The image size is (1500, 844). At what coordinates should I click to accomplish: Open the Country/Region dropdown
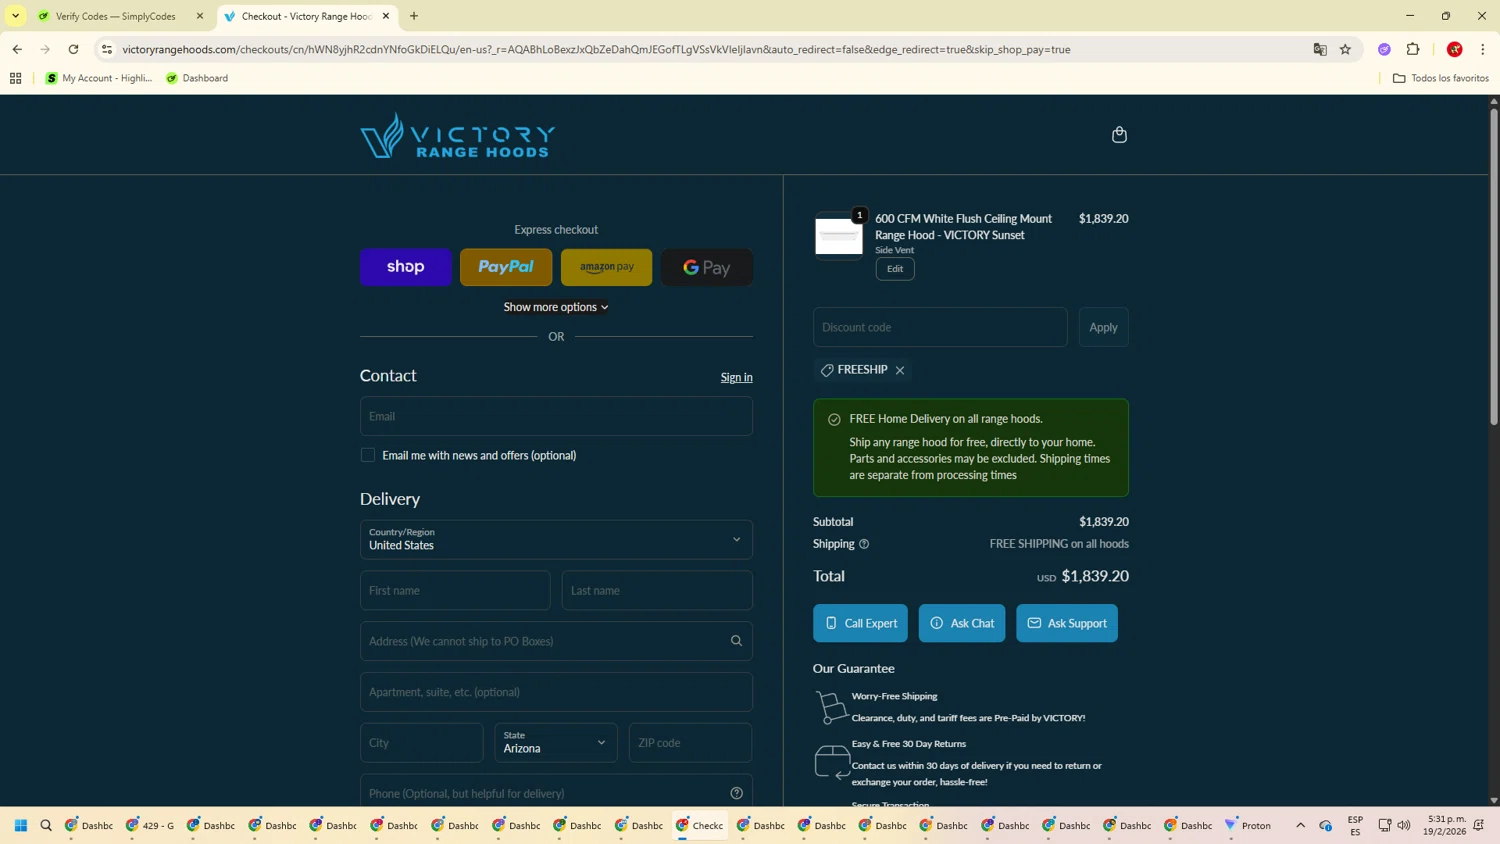click(556, 539)
